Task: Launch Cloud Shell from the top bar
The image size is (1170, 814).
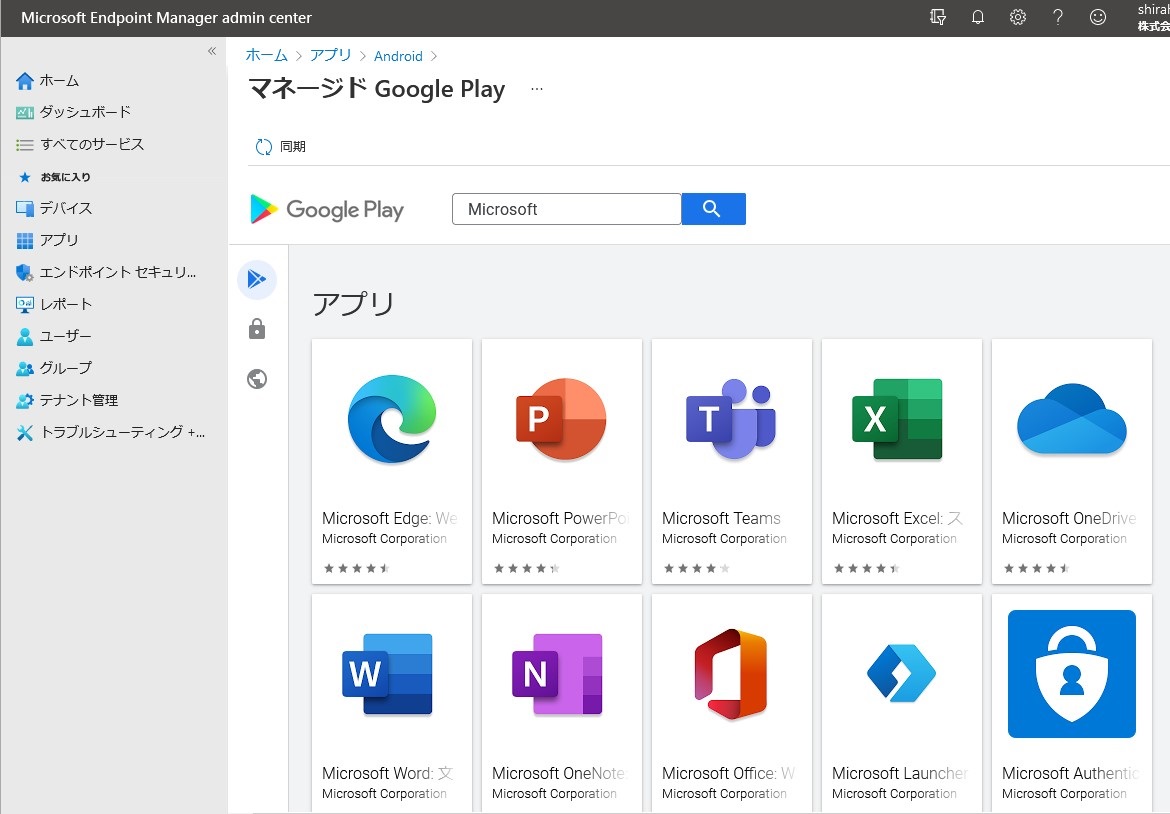Action: point(937,17)
